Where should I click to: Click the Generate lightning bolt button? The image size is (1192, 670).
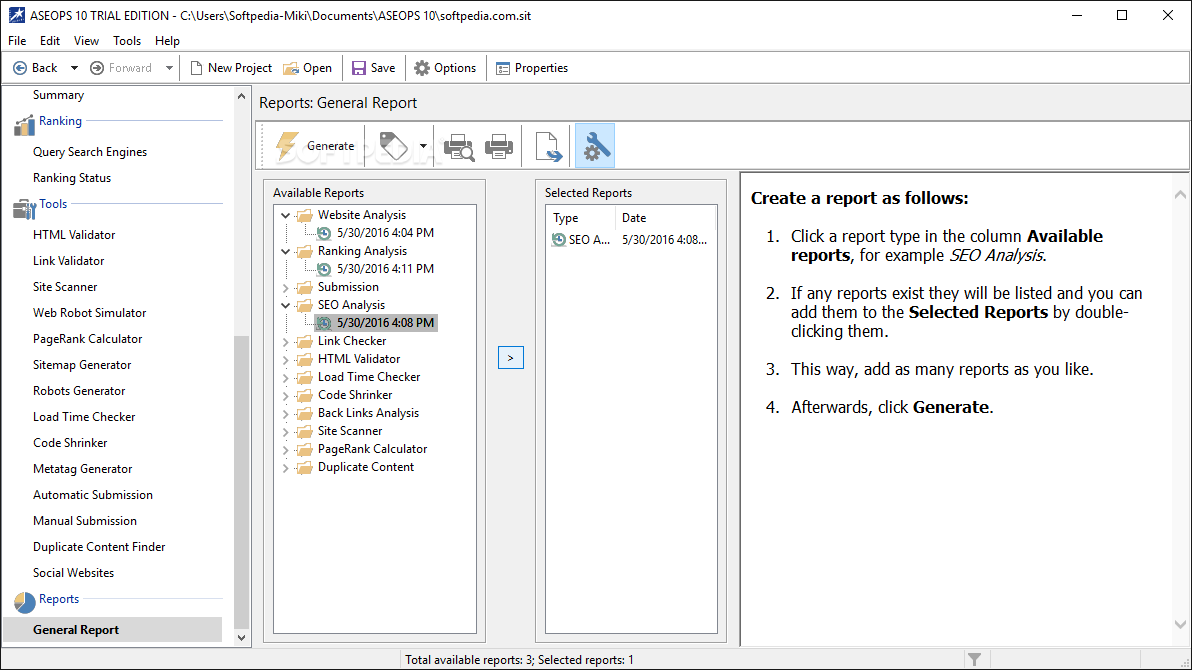point(315,146)
